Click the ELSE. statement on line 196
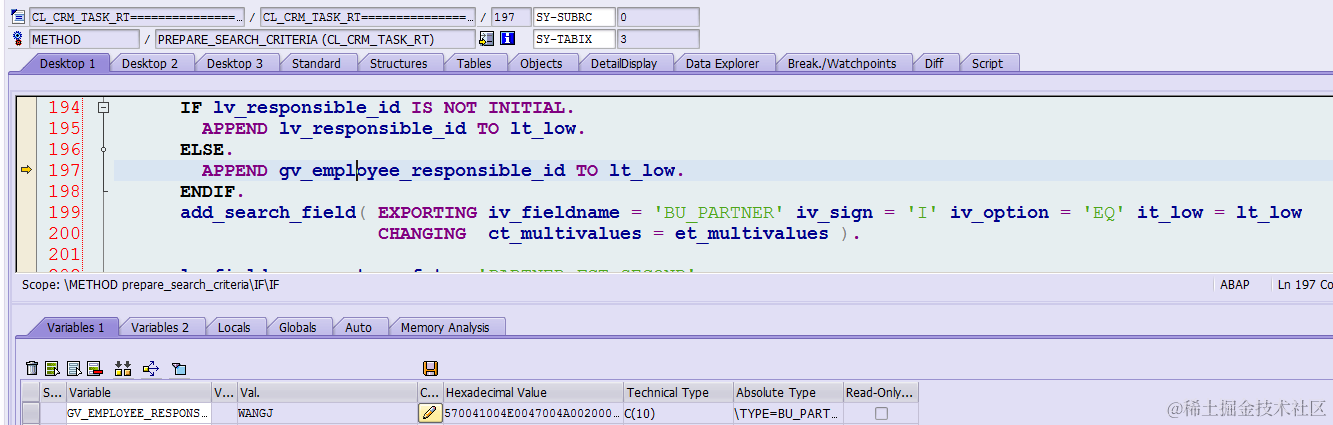Image resolution: width=1333 pixels, height=425 pixels. [208, 150]
